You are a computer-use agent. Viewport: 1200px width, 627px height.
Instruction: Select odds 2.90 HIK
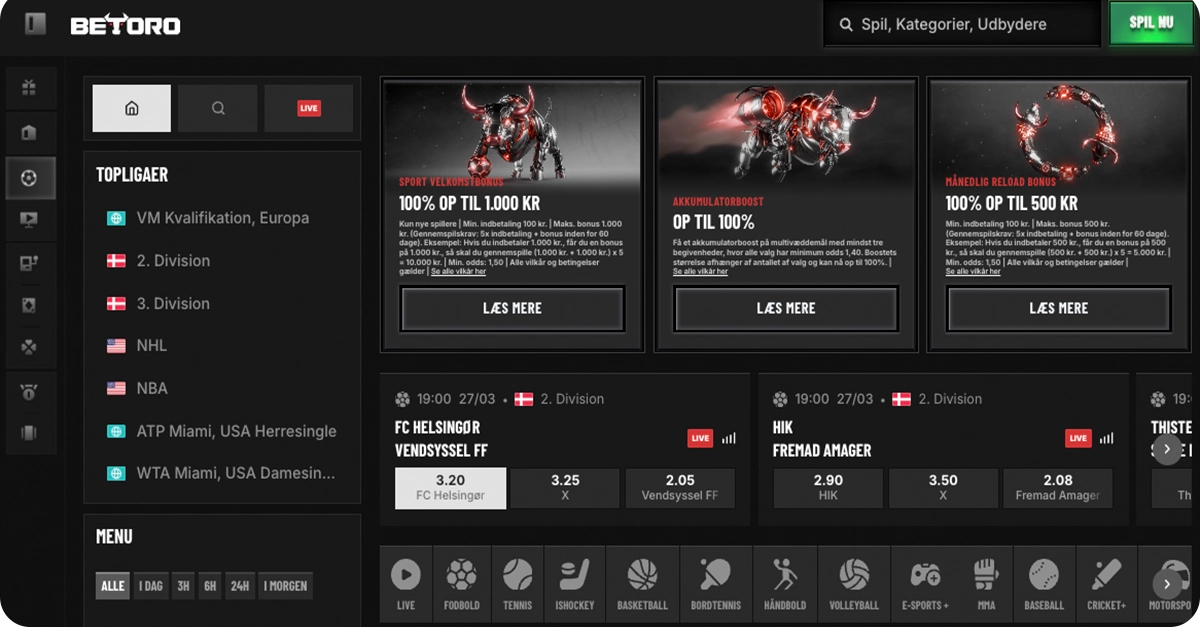tap(828, 488)
